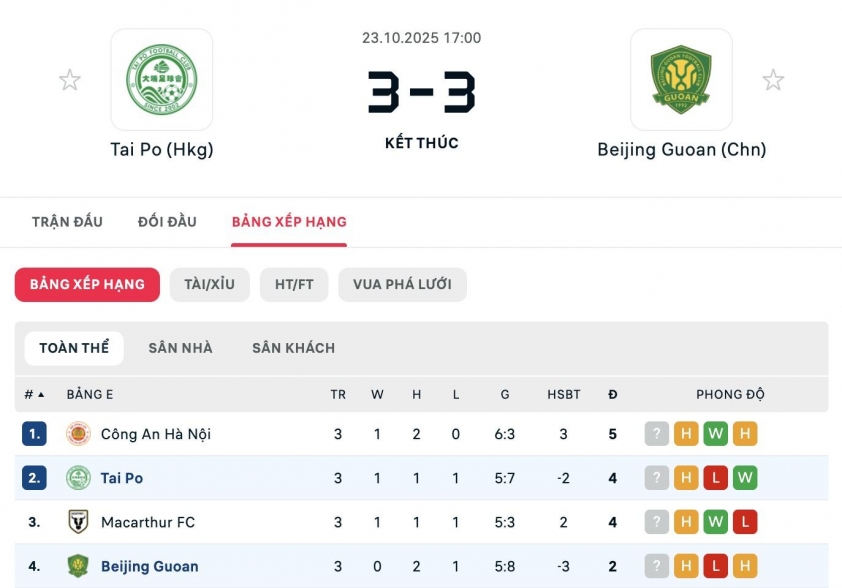842x588 pixels.
Task: Favorite Tai Po with the star icon
Action: point(70,80)
